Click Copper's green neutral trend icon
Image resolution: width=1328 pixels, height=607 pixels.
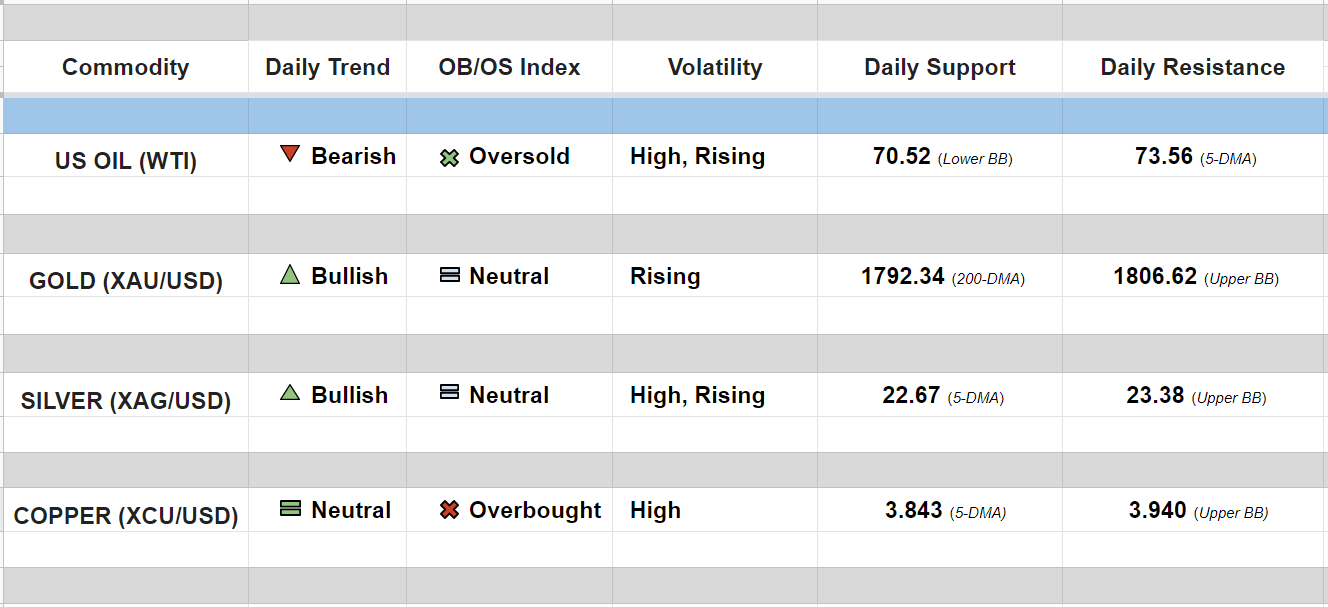click(x=290, y=509)
